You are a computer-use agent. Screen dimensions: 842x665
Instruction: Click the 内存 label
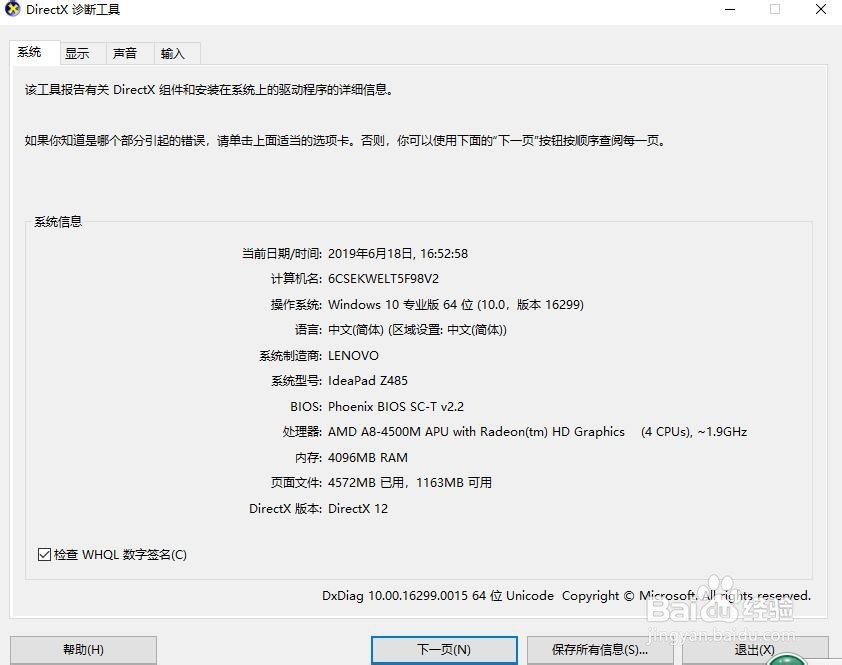(x=308, y=458)
